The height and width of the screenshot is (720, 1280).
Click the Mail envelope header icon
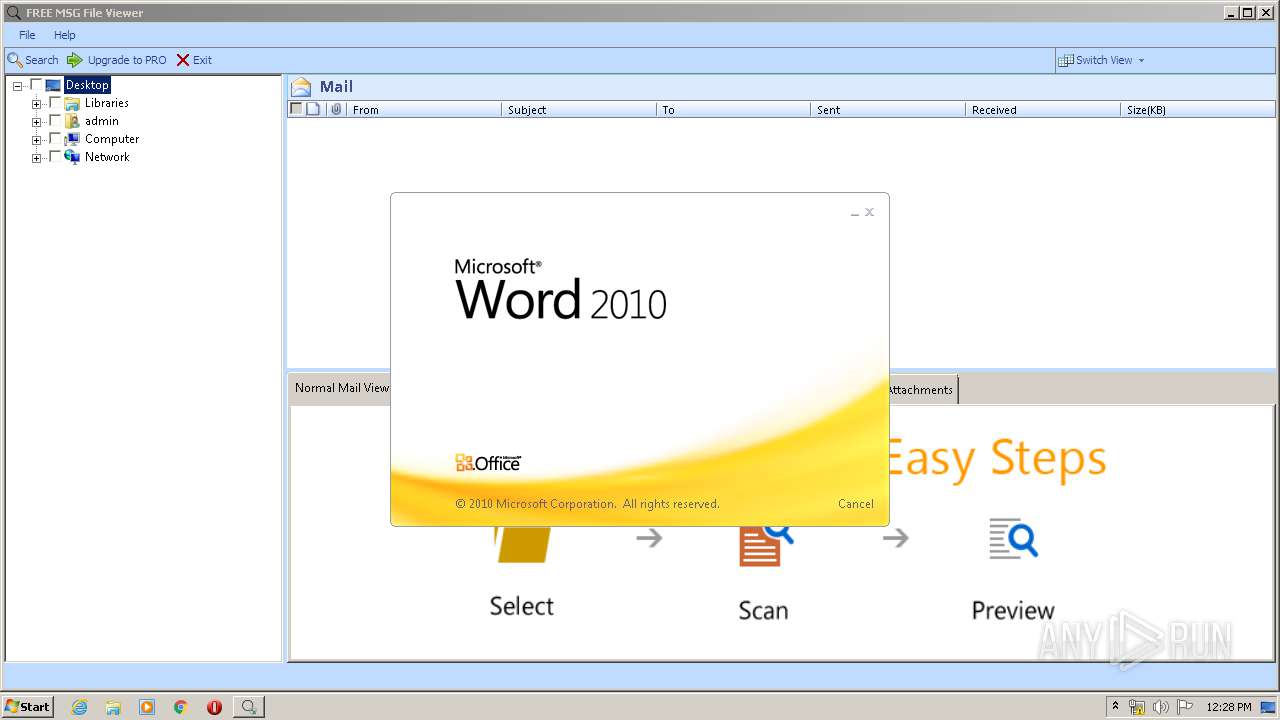(x=301, y=86)
